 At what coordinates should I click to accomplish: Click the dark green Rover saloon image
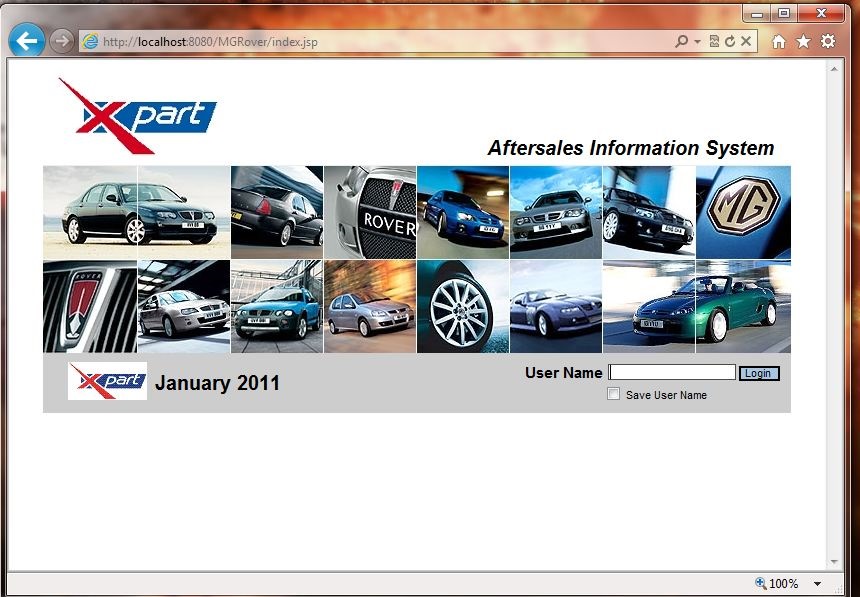[137, 212]
